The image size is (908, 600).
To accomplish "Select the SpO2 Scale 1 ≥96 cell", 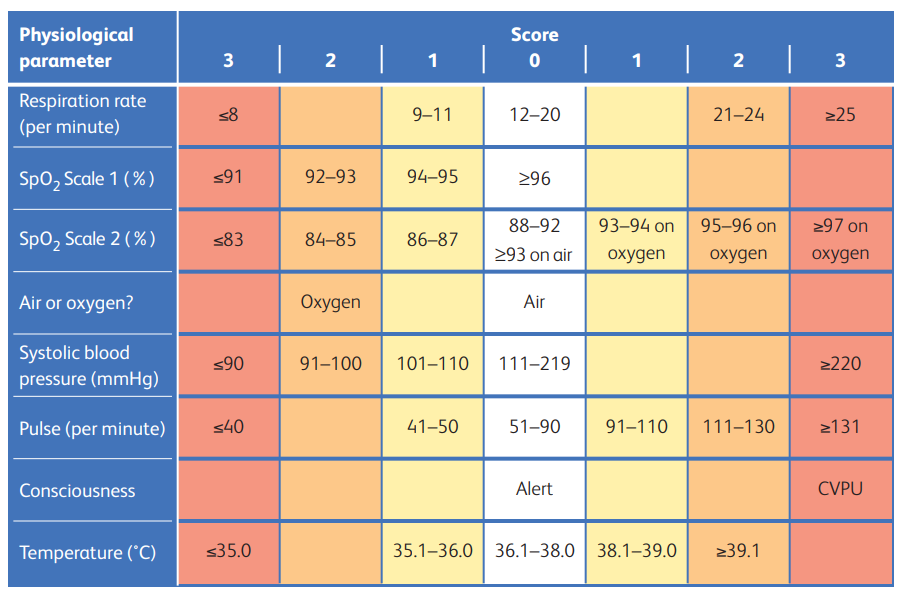I will 534,178.
